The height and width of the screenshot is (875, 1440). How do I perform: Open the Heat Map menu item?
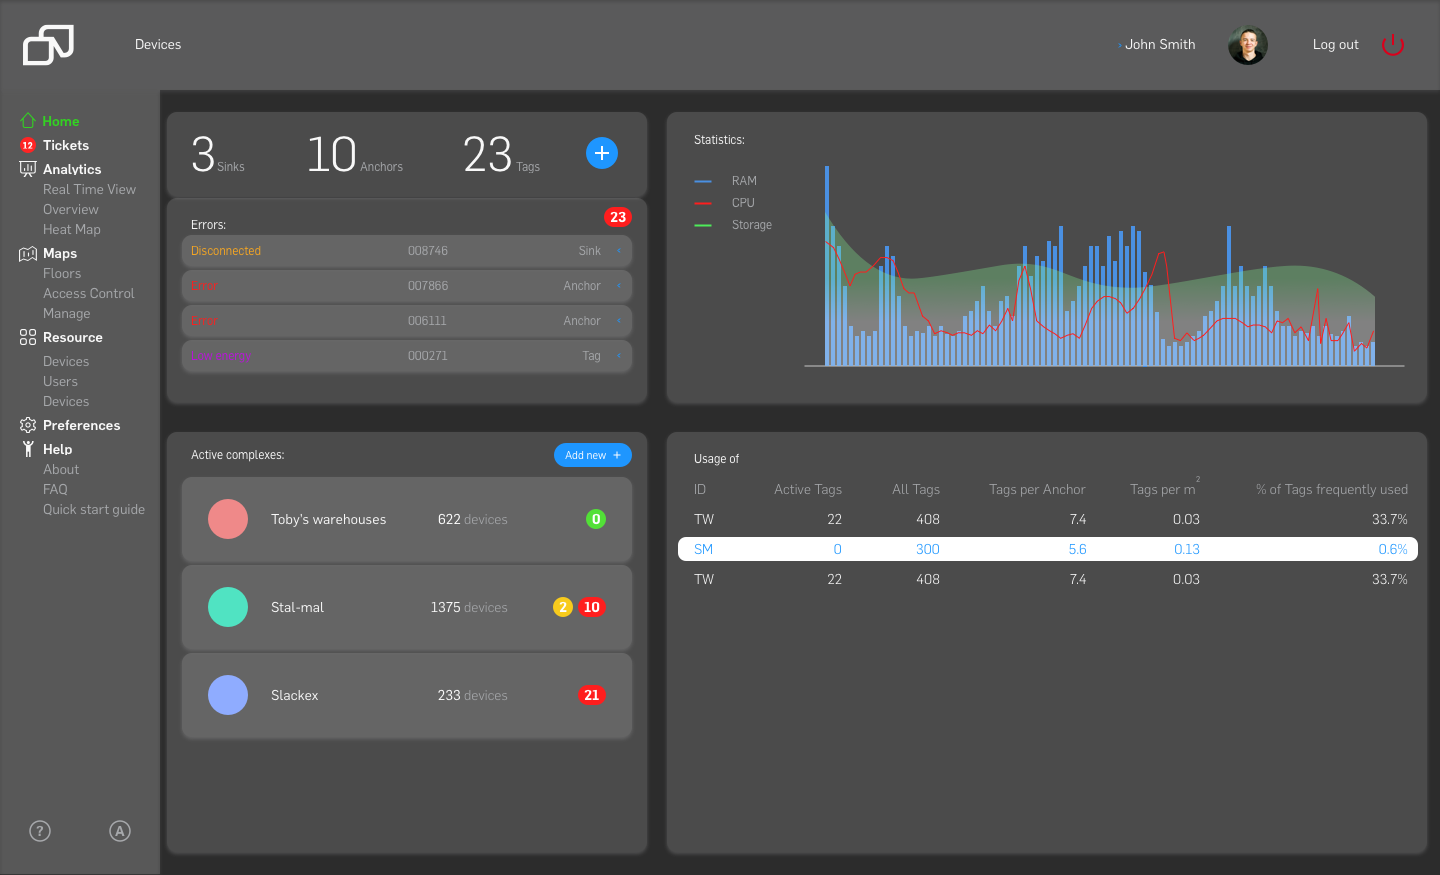(72, 229)
